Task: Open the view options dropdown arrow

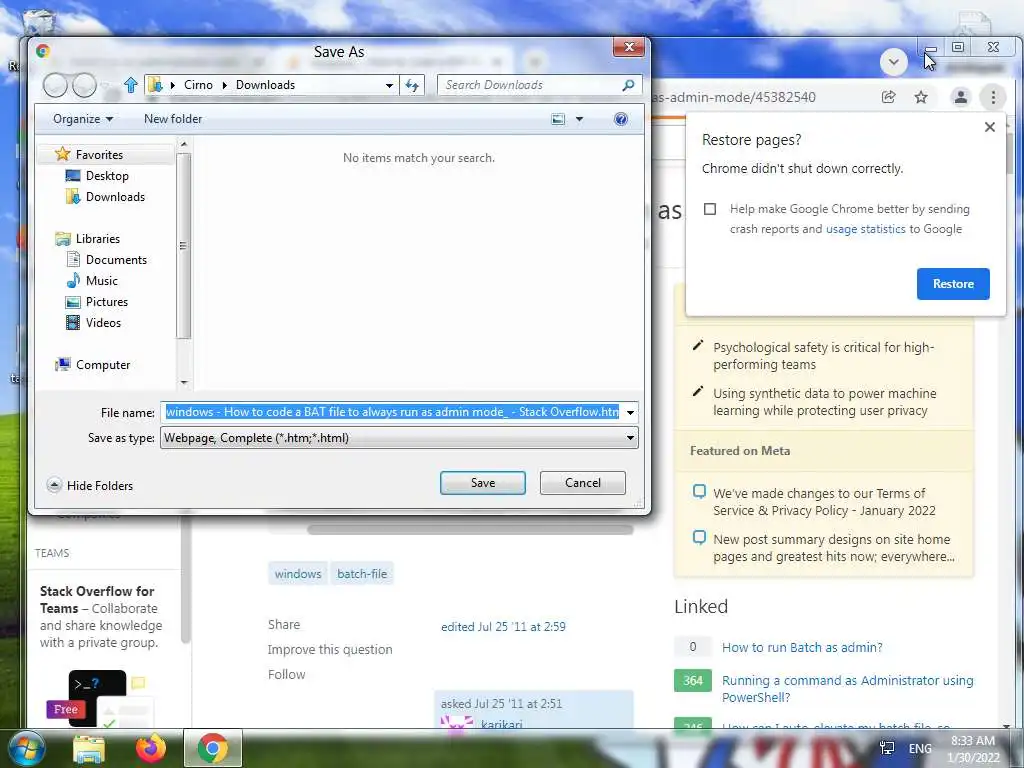Action: tap(579, 119)
